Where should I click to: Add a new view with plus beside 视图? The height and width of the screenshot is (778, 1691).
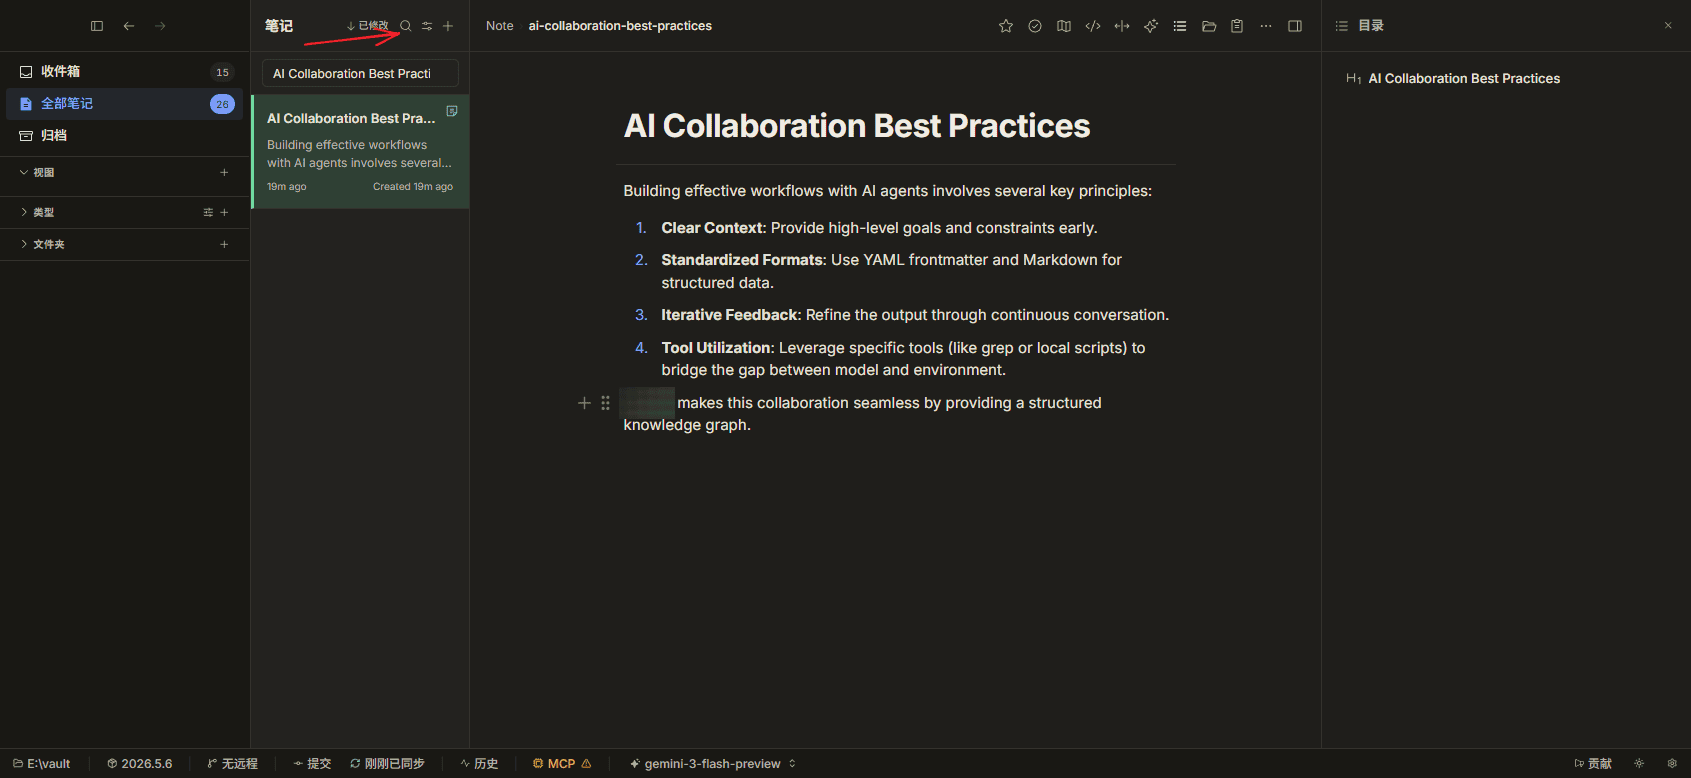coord(224,172)
